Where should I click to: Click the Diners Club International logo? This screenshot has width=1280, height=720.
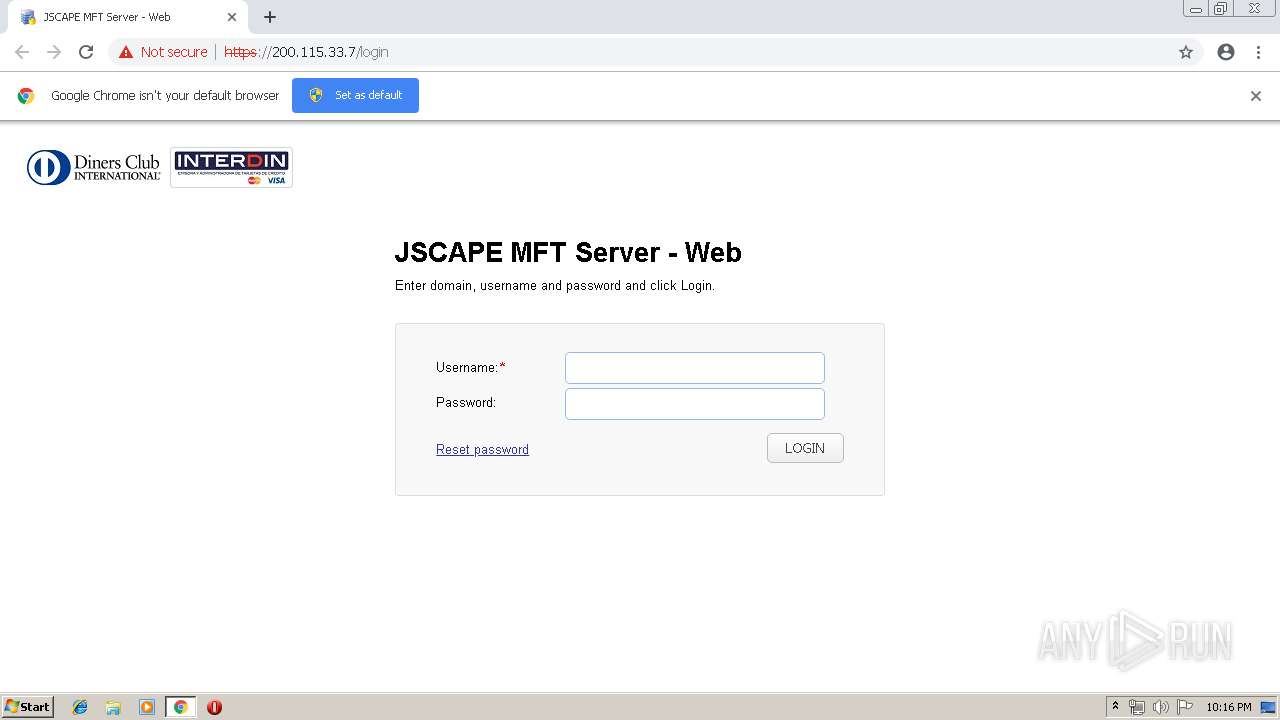(x=94, y=167)
